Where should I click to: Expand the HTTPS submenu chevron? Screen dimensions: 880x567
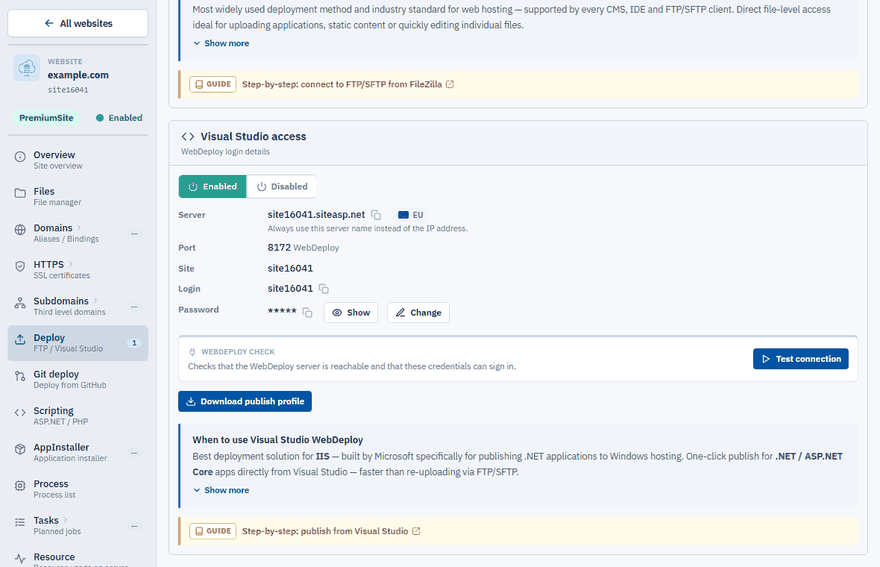(x=71, y=264)
